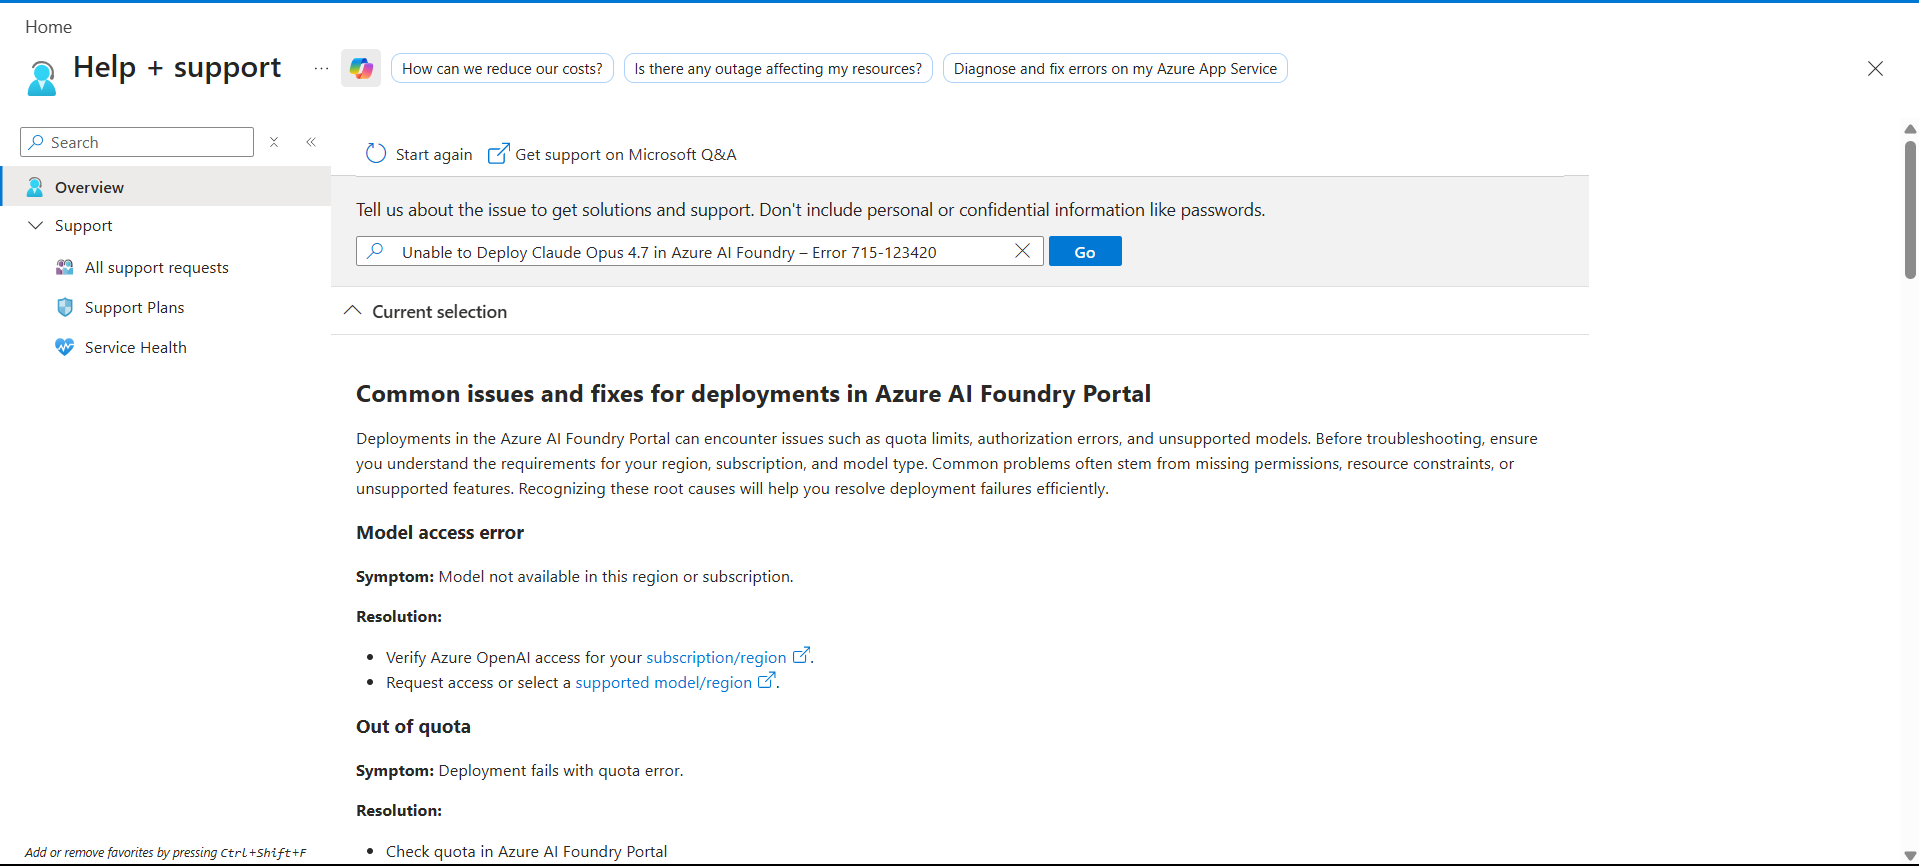Viewport: 1919px width, 866px height.
Task: Open All support requests
Action: tap(157, 267)
